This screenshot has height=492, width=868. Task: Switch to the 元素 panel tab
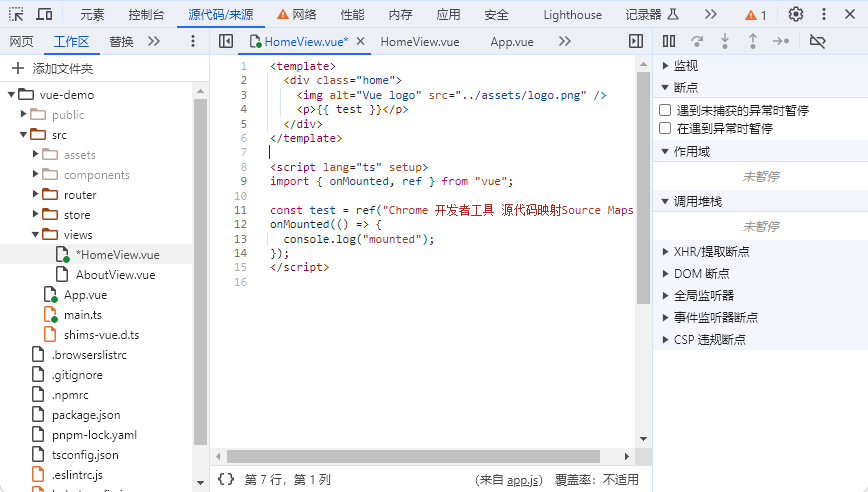click(x=92, y=14)
